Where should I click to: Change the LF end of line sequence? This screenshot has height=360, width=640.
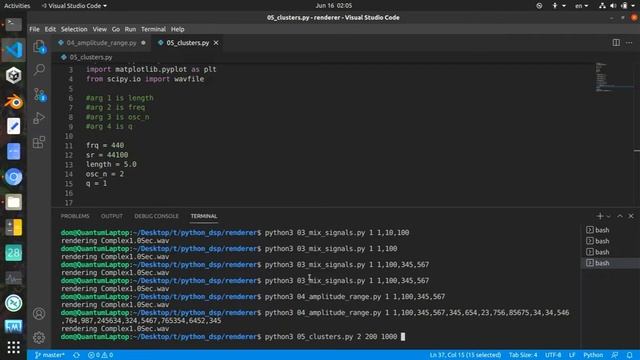[x=572, y=355]
